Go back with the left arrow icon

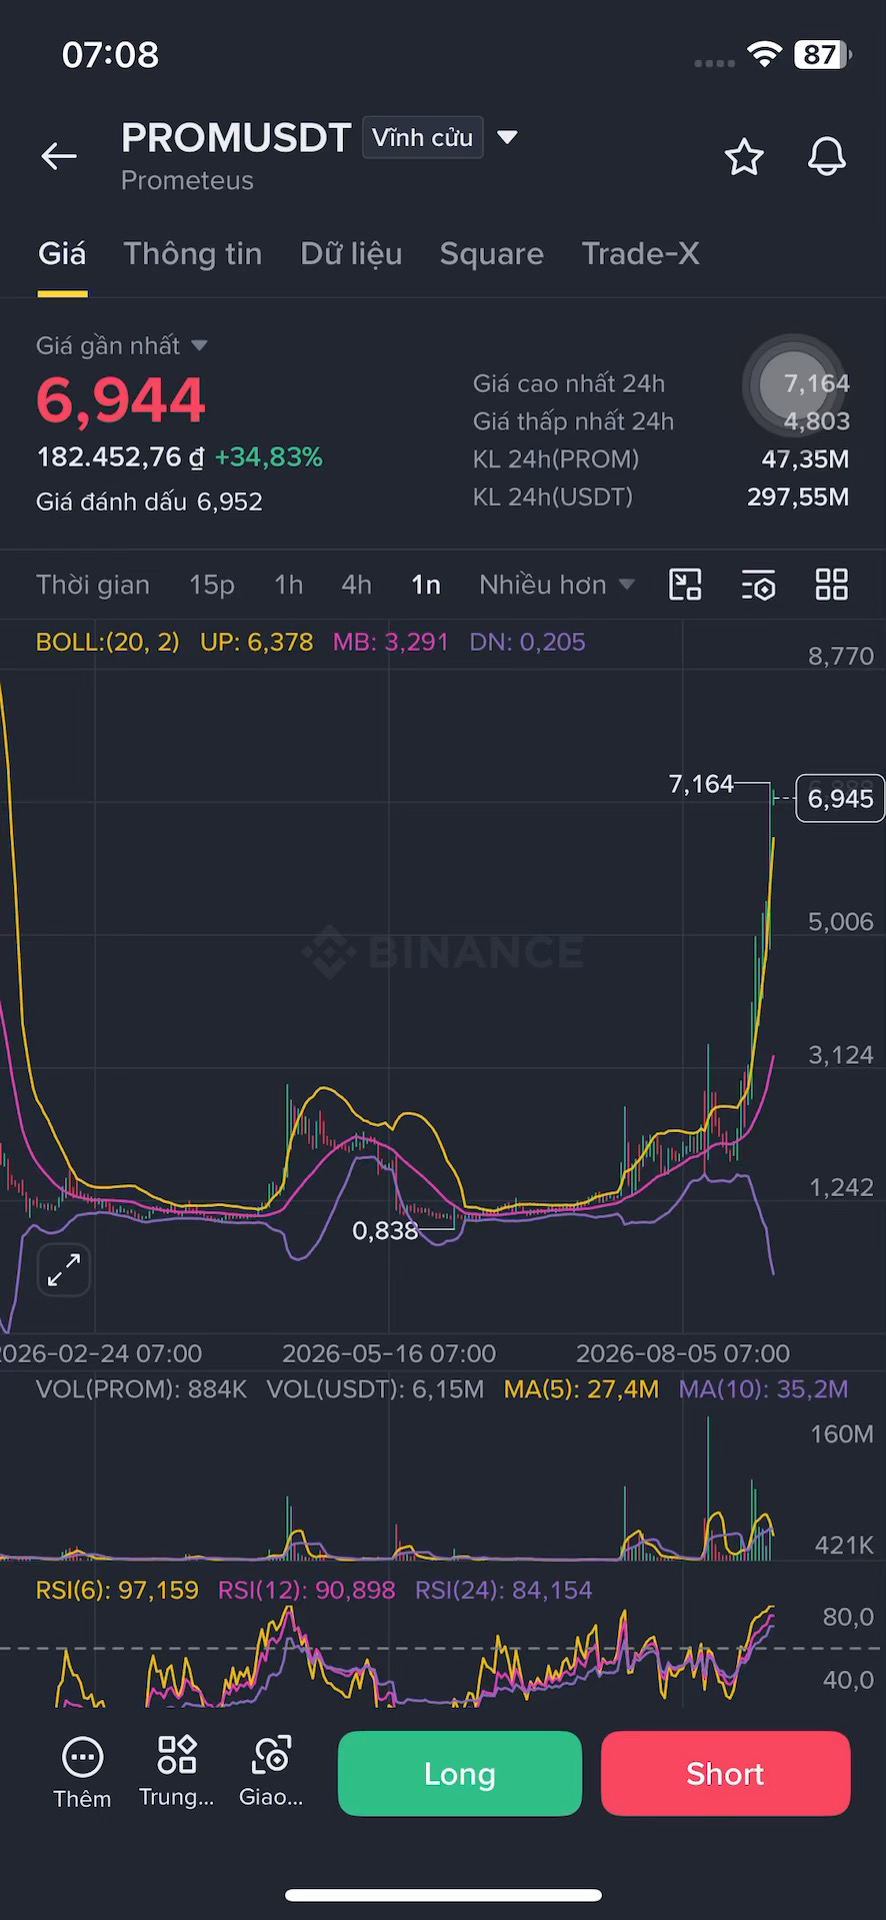click(x=59, y=155)
